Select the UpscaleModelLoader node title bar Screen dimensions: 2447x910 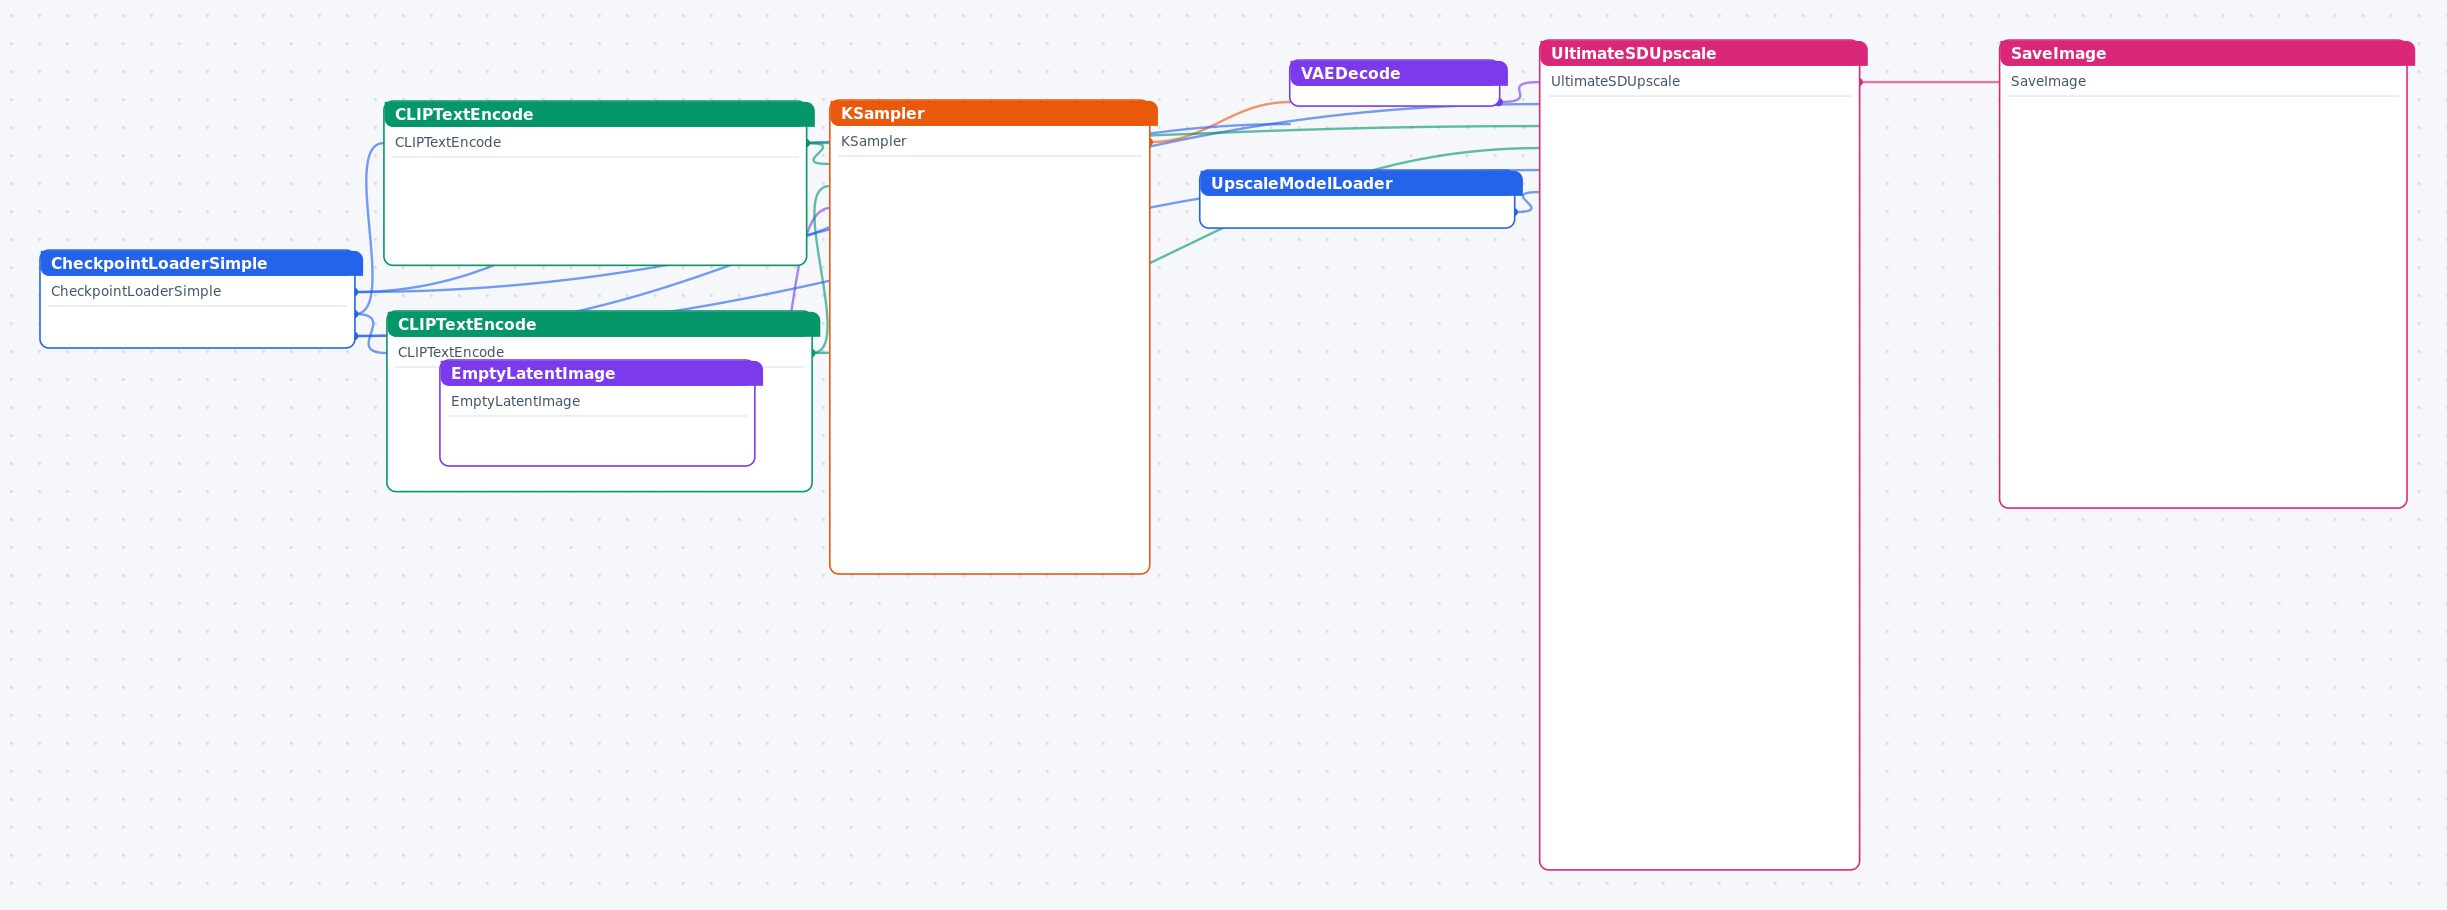(1361, 183)
